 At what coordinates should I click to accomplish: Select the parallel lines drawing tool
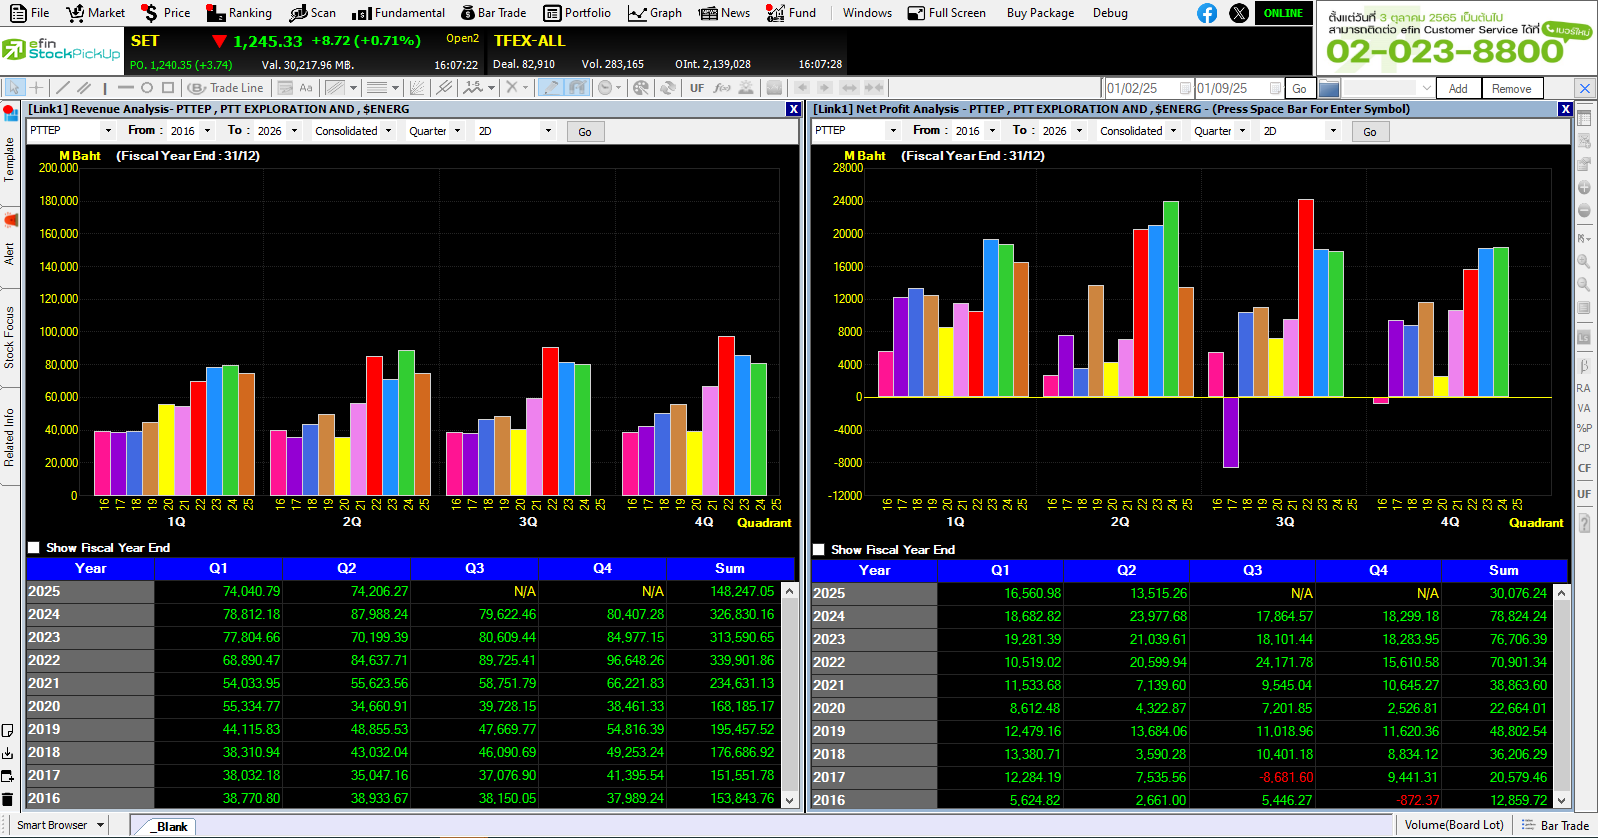pos(84,88)
